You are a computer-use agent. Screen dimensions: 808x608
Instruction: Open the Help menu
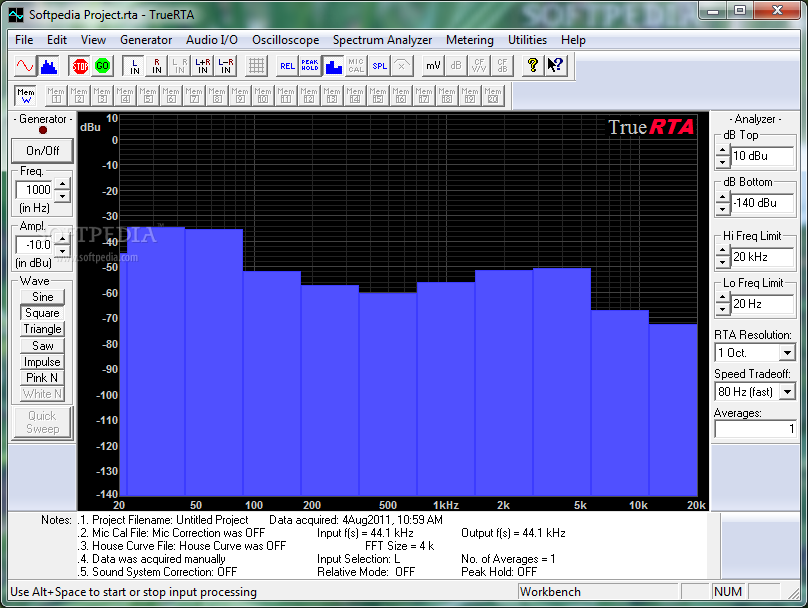573,40
